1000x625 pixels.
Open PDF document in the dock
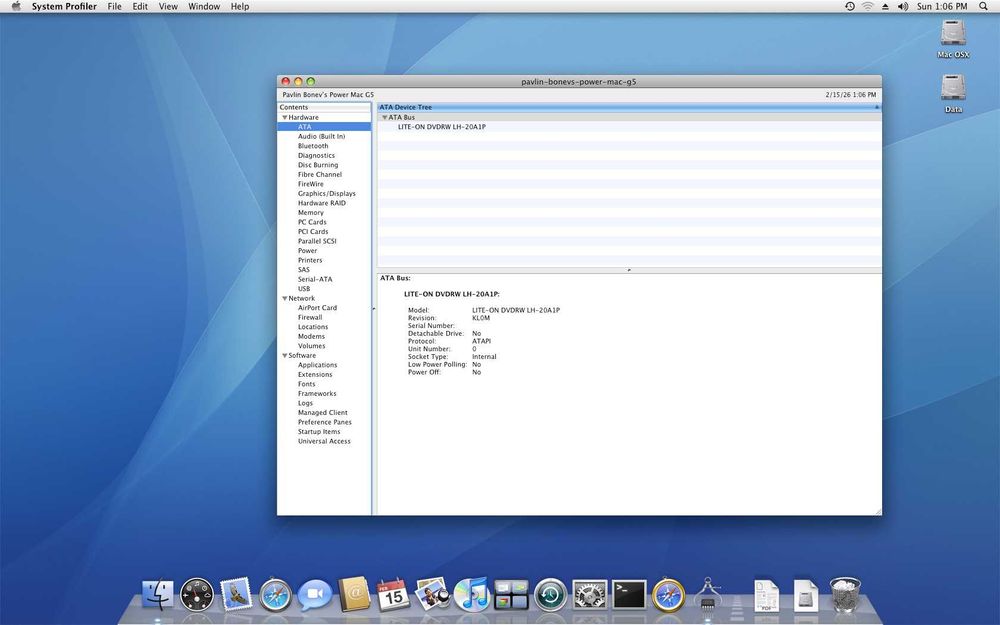766,596
